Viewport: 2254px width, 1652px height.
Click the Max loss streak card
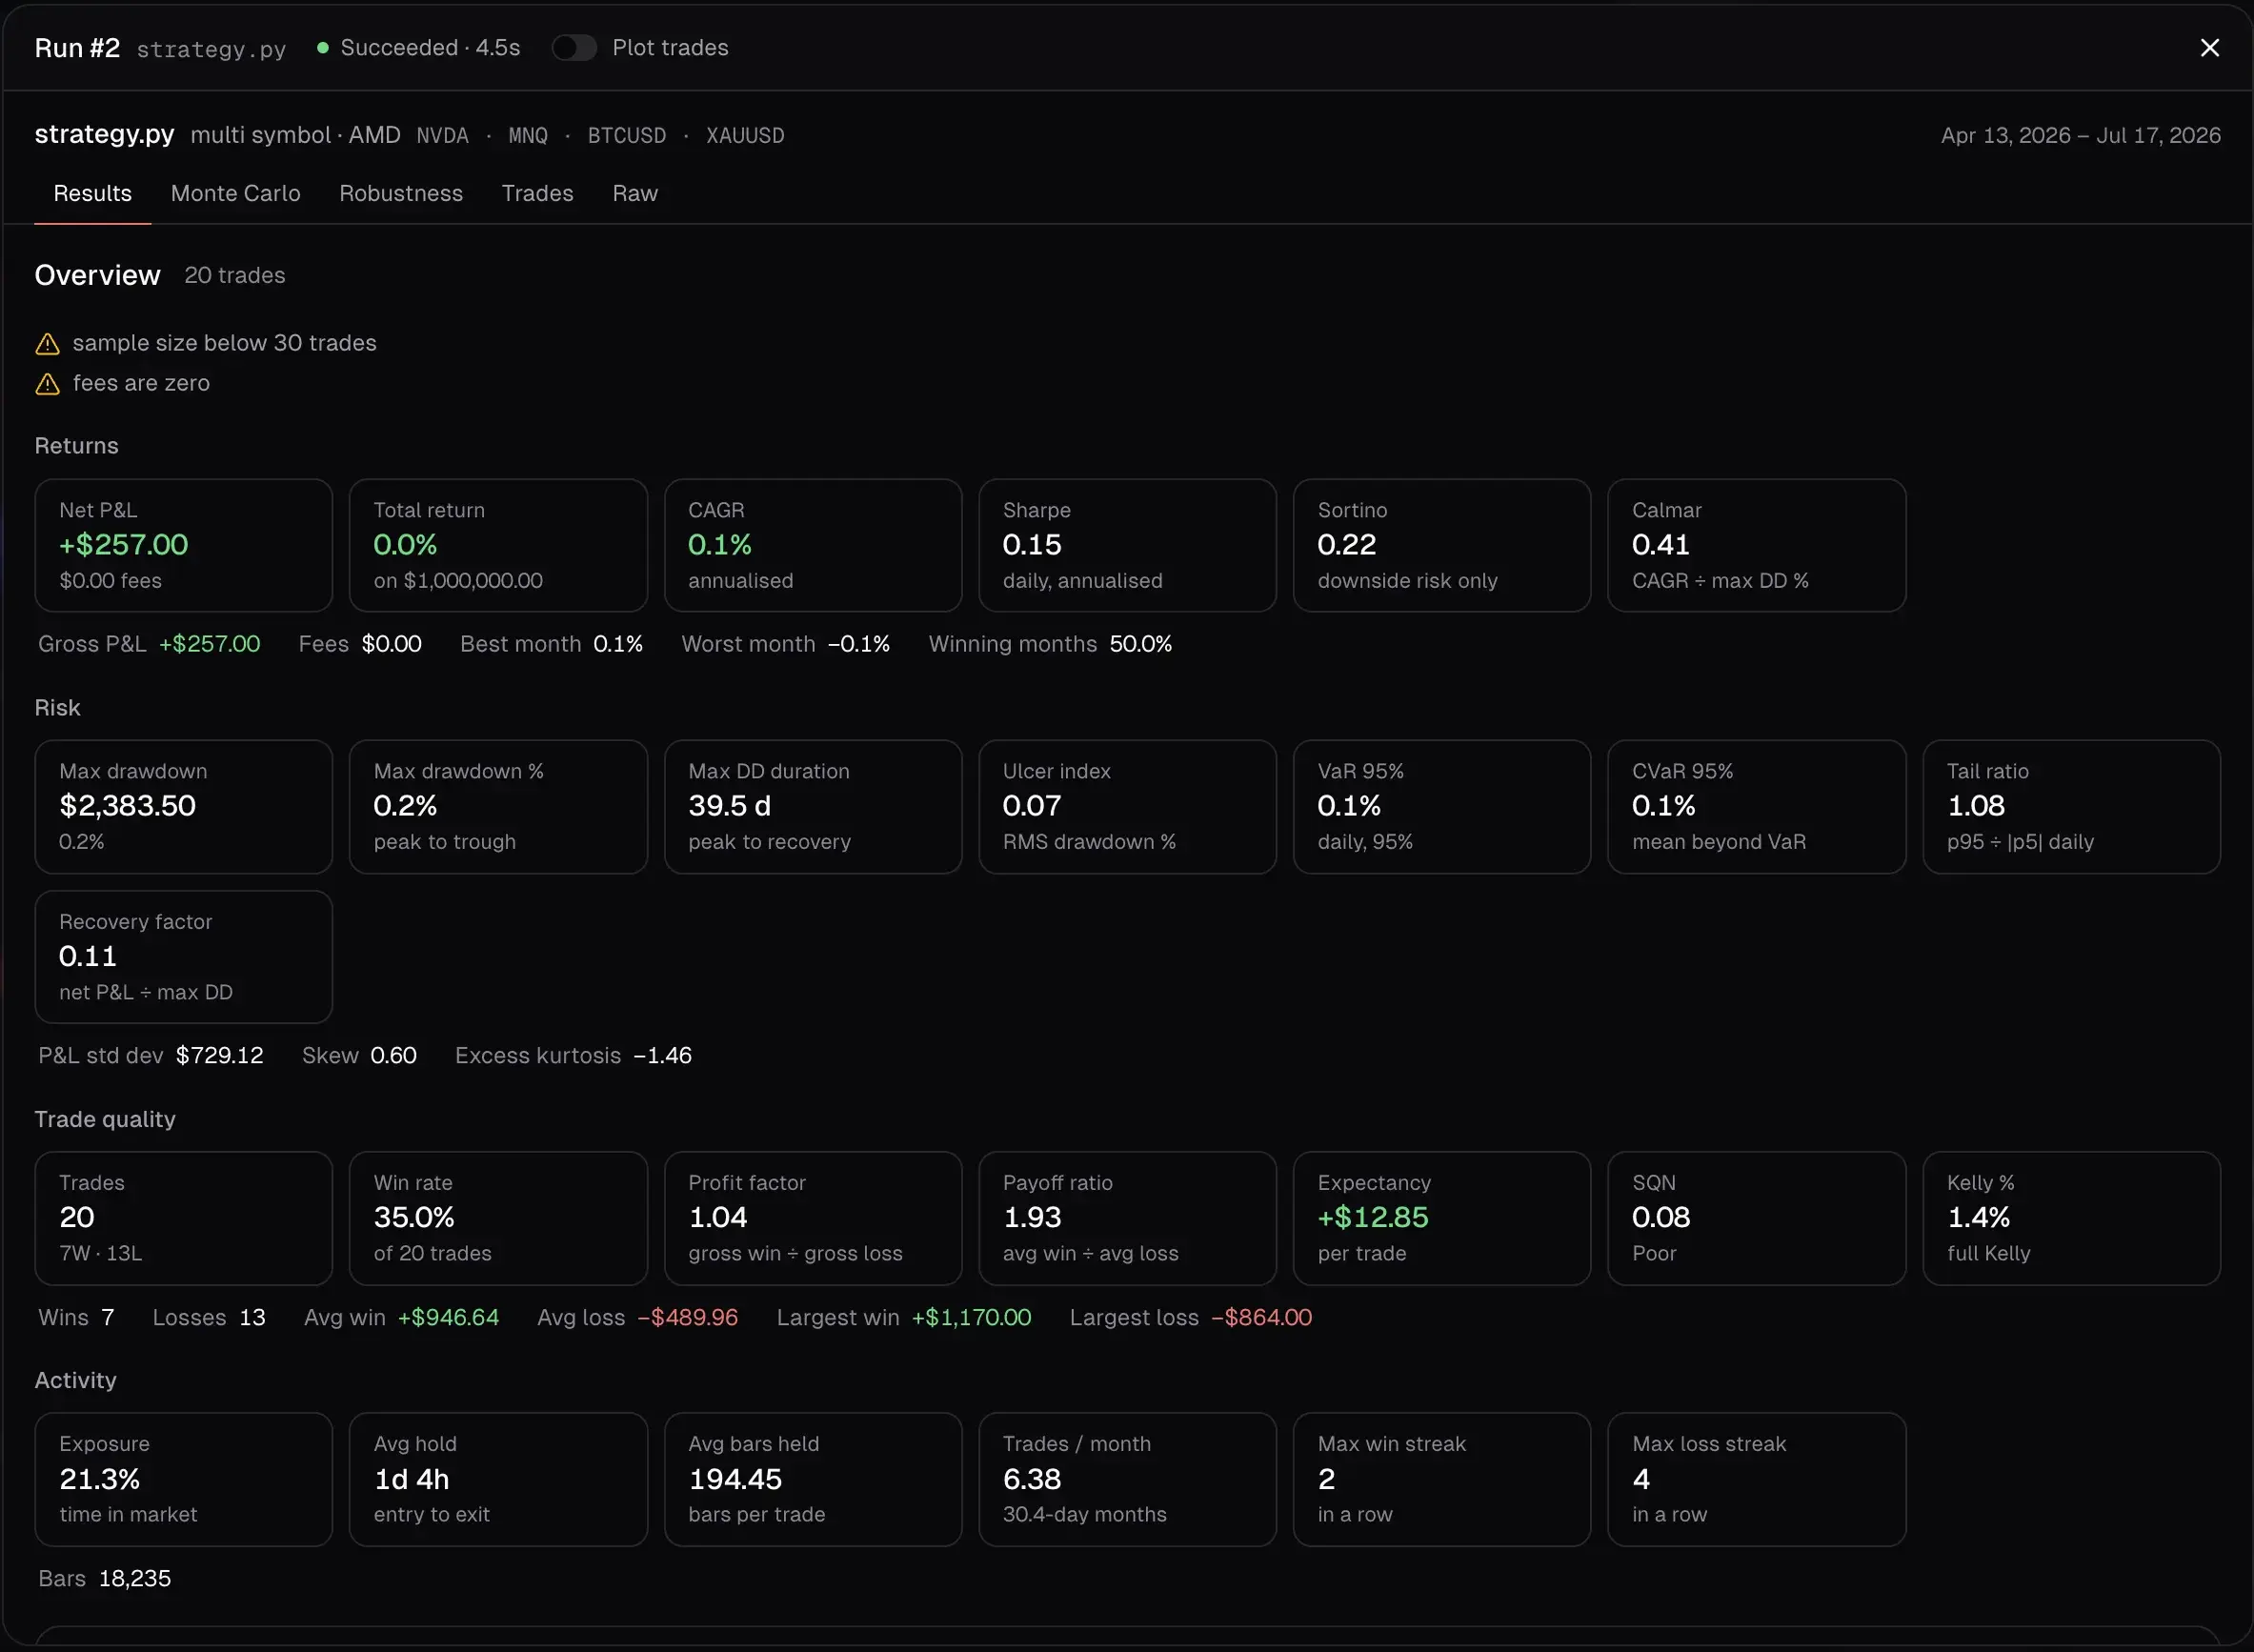coord(1756,1480)
